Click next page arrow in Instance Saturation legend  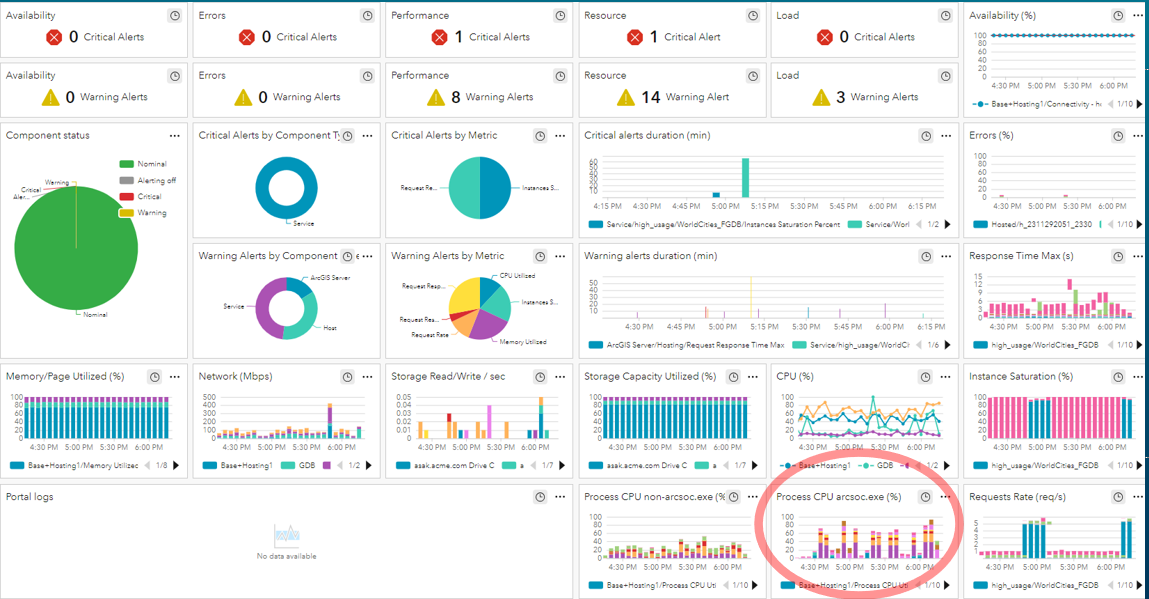pos(1139,465)
